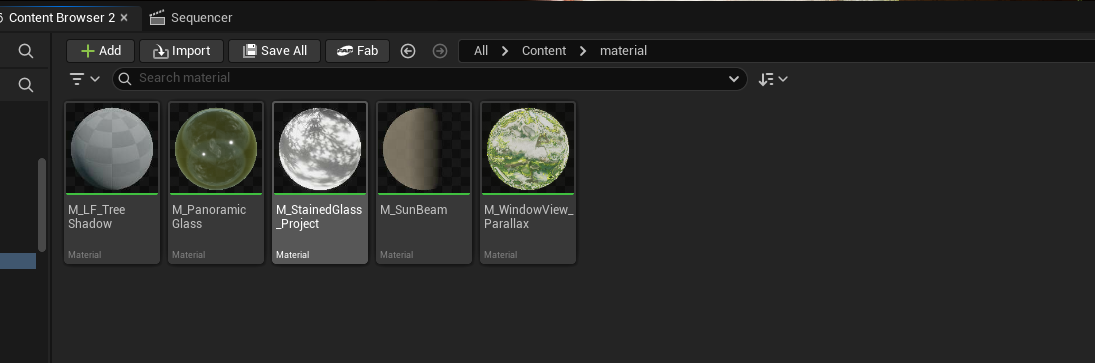Image resolution: width=1095 pixels, height=363 pixels.
Task: Click the M_StainedGlass_Project asset name label
Action: pos(319,216)
